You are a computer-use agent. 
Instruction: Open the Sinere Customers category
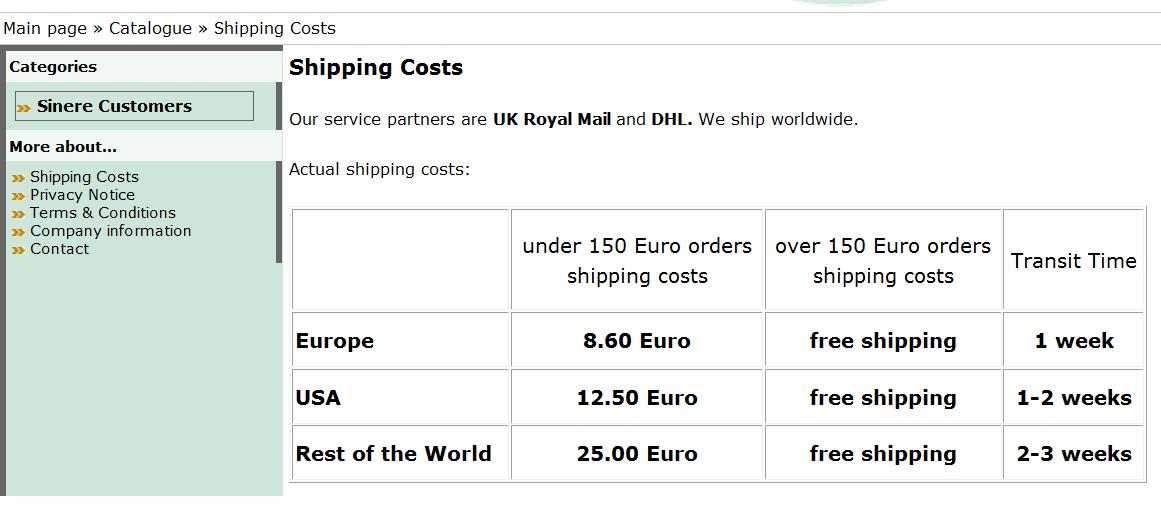point(114,106)
